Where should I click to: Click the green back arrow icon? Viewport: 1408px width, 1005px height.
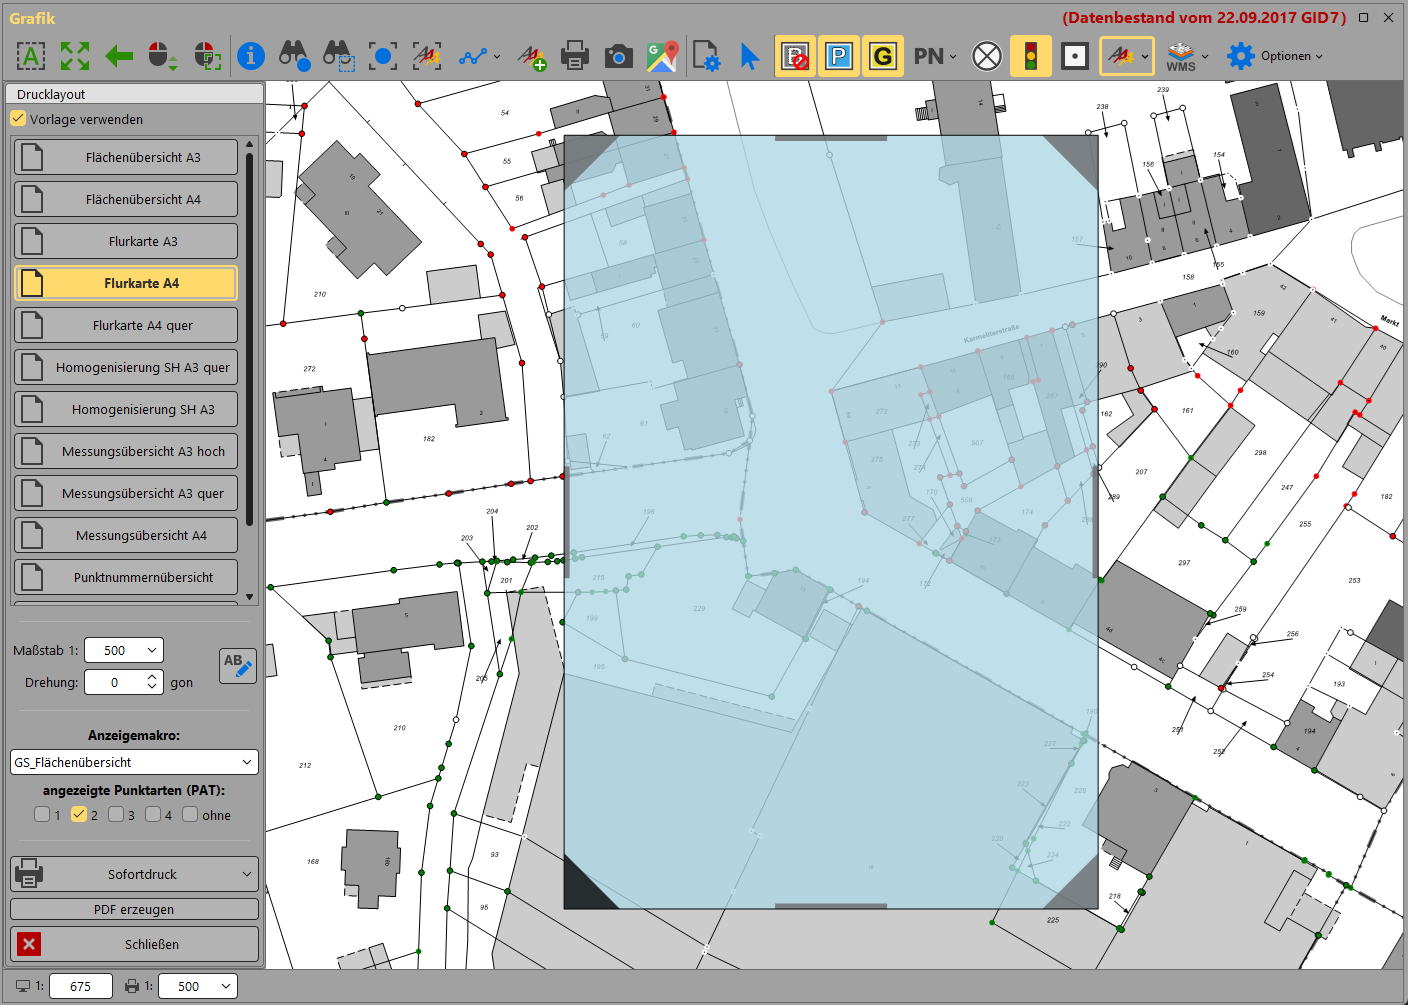click(119, 56)
